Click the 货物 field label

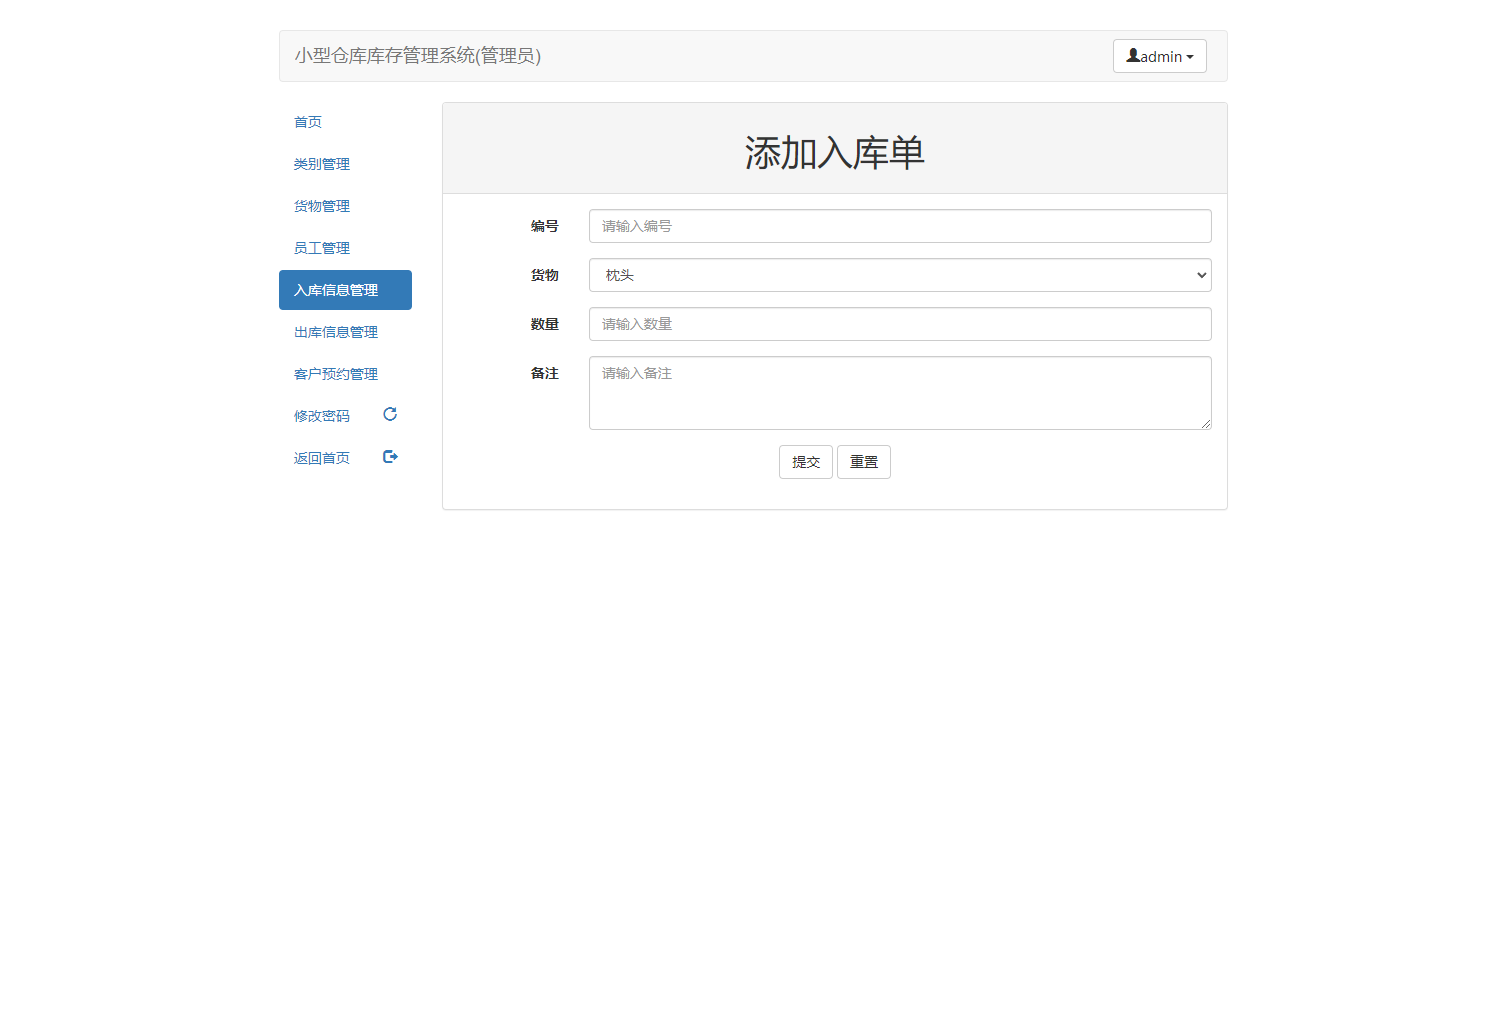tap(545, 275)
